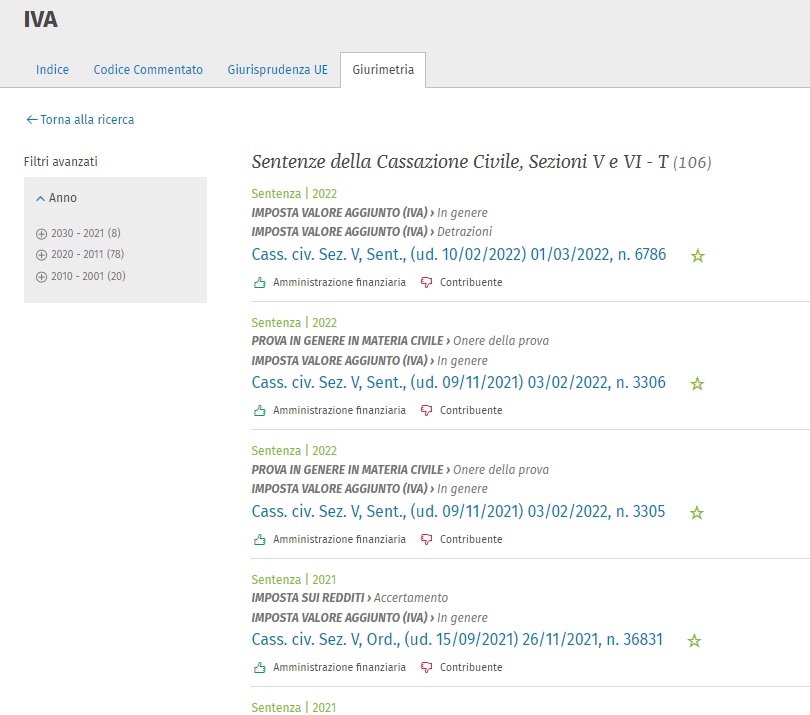The image size is (810, 715).
Task: Click thumbs-up icon under sentence n. 3305
Action: [x=260, y=540]
